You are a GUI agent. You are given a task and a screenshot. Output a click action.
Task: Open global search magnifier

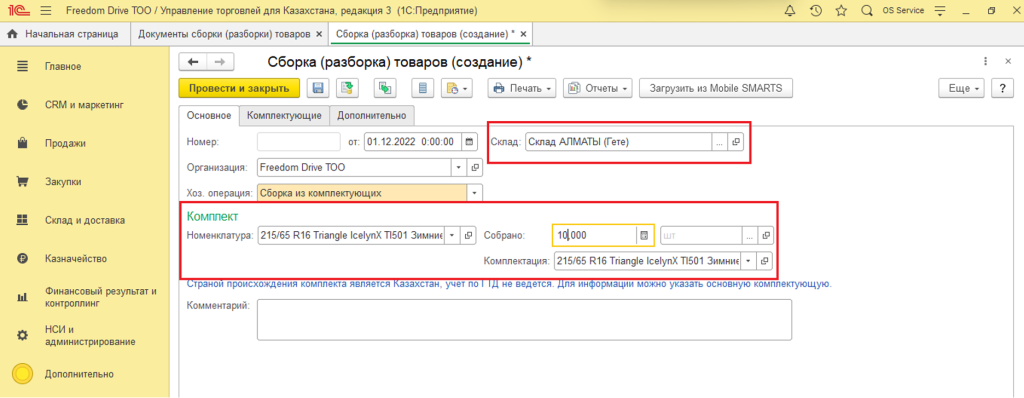pyautogui.click(x=867, y=11)
